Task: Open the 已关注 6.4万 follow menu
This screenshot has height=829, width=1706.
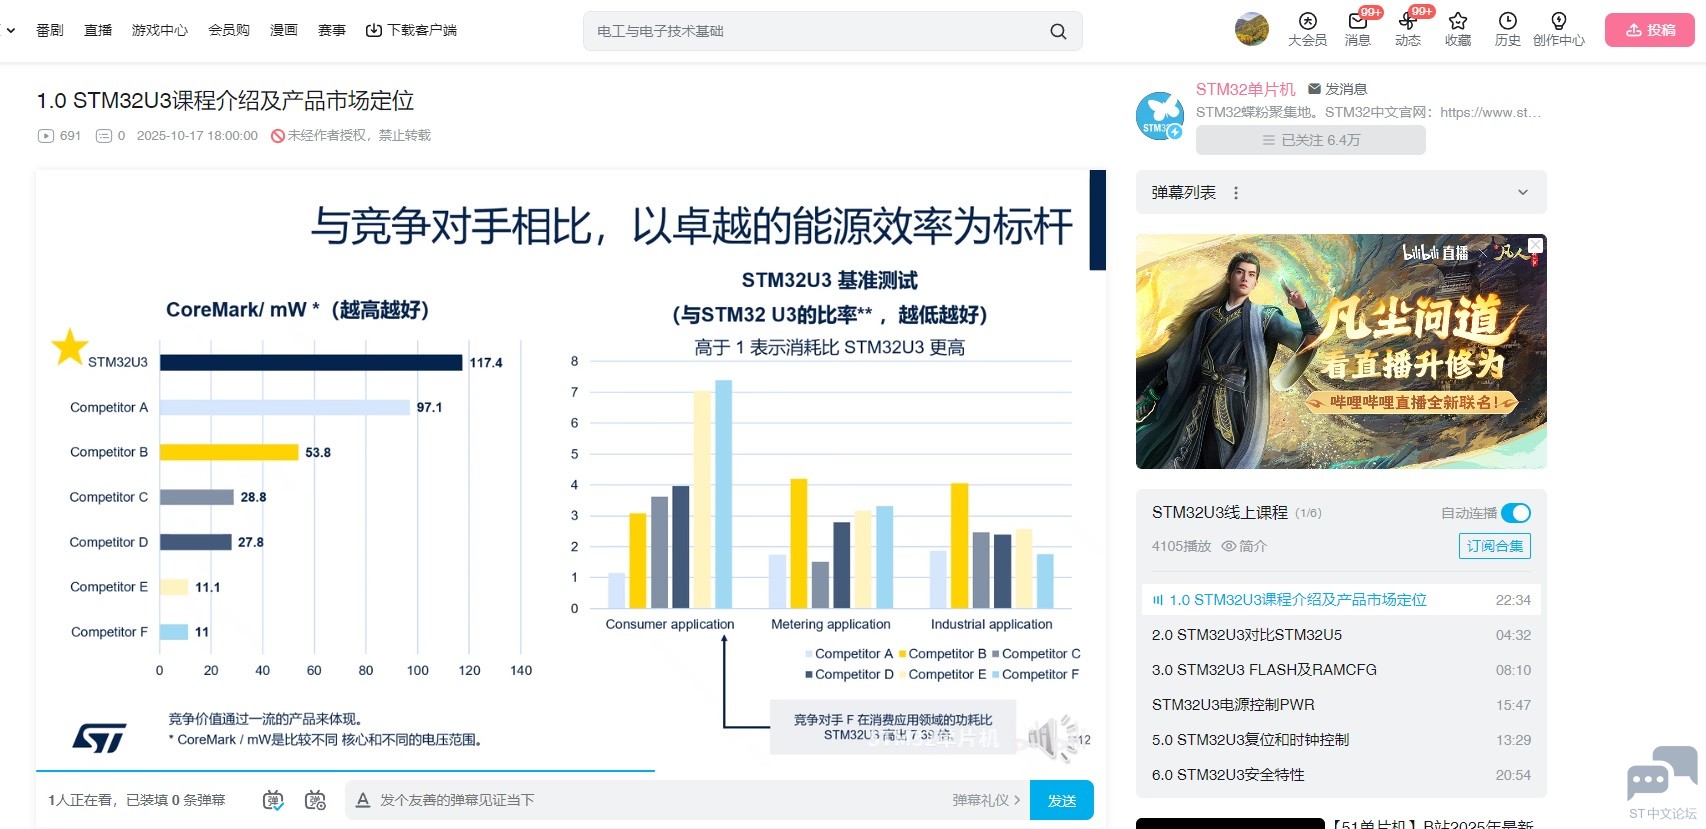Action: tap(1310, 140)
